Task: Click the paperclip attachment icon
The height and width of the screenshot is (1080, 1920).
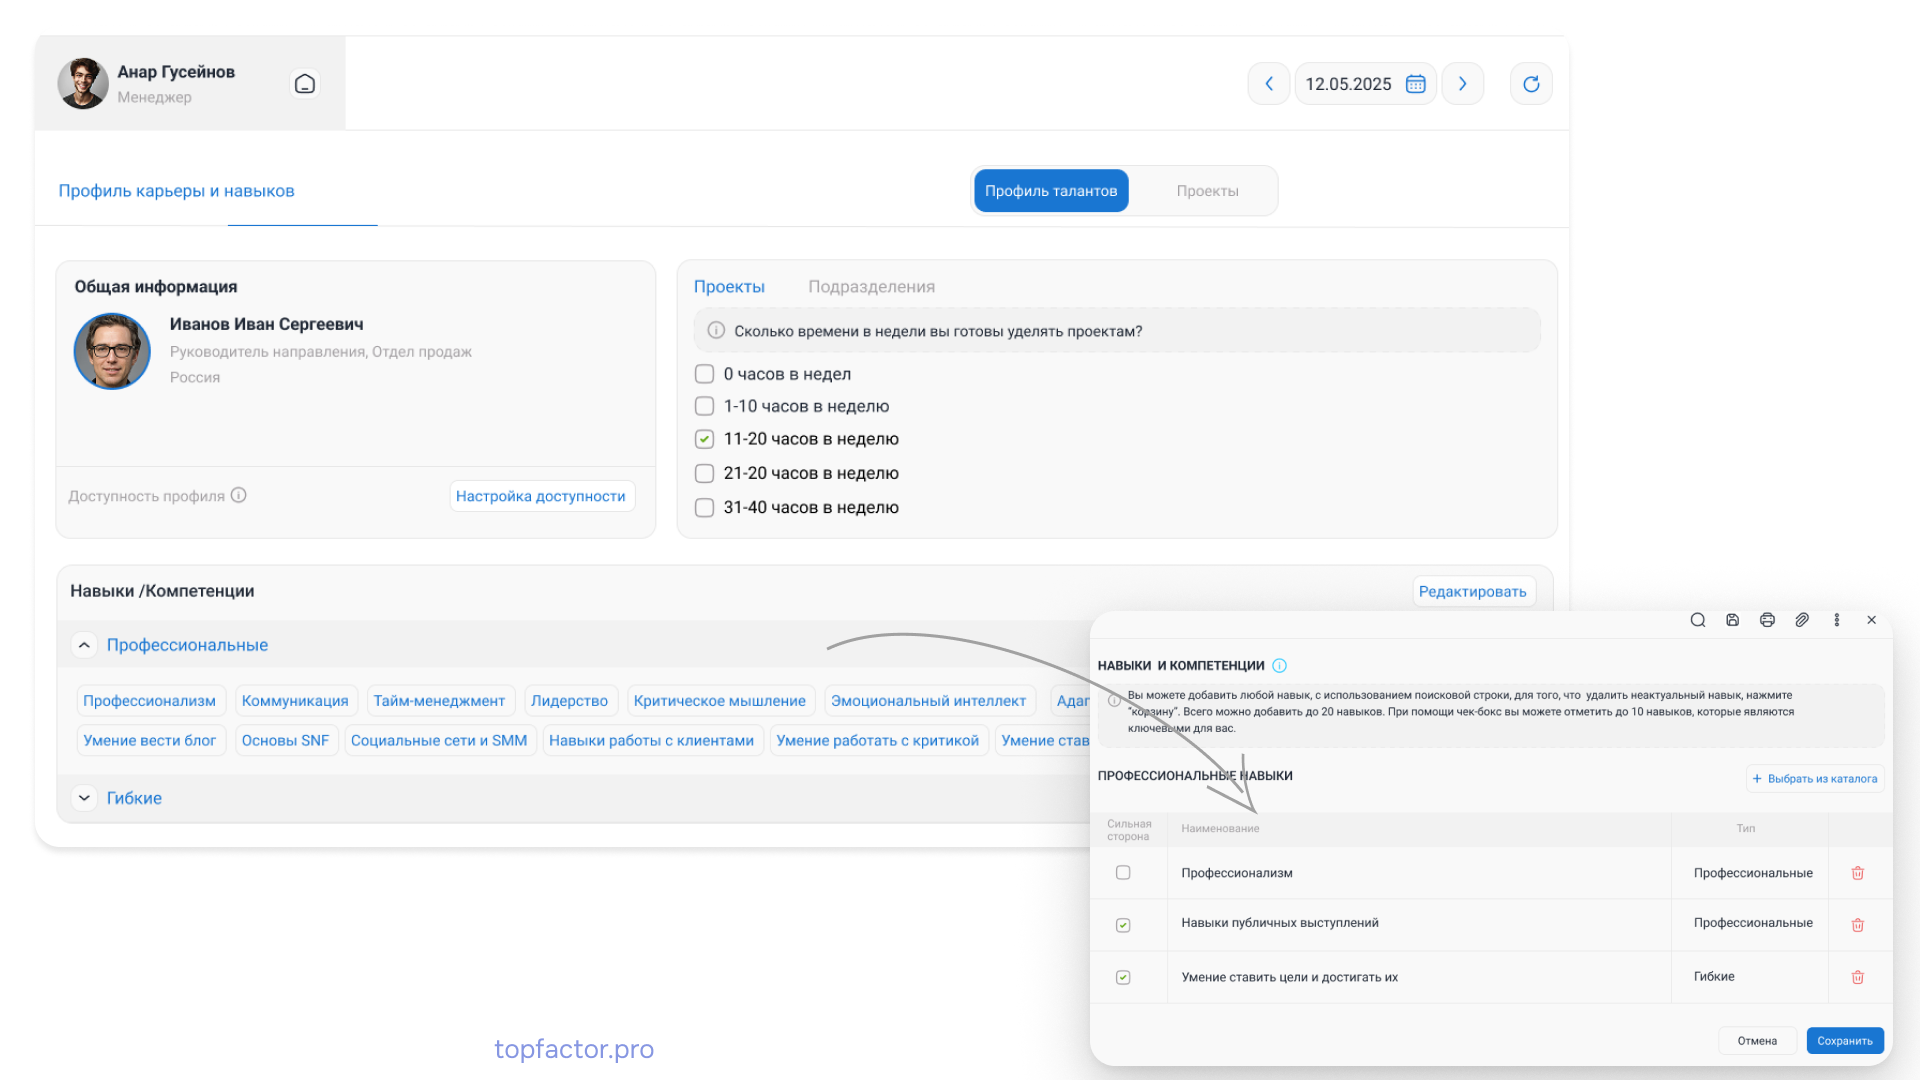Action: pyautogui.click(x=1802, y=620)
